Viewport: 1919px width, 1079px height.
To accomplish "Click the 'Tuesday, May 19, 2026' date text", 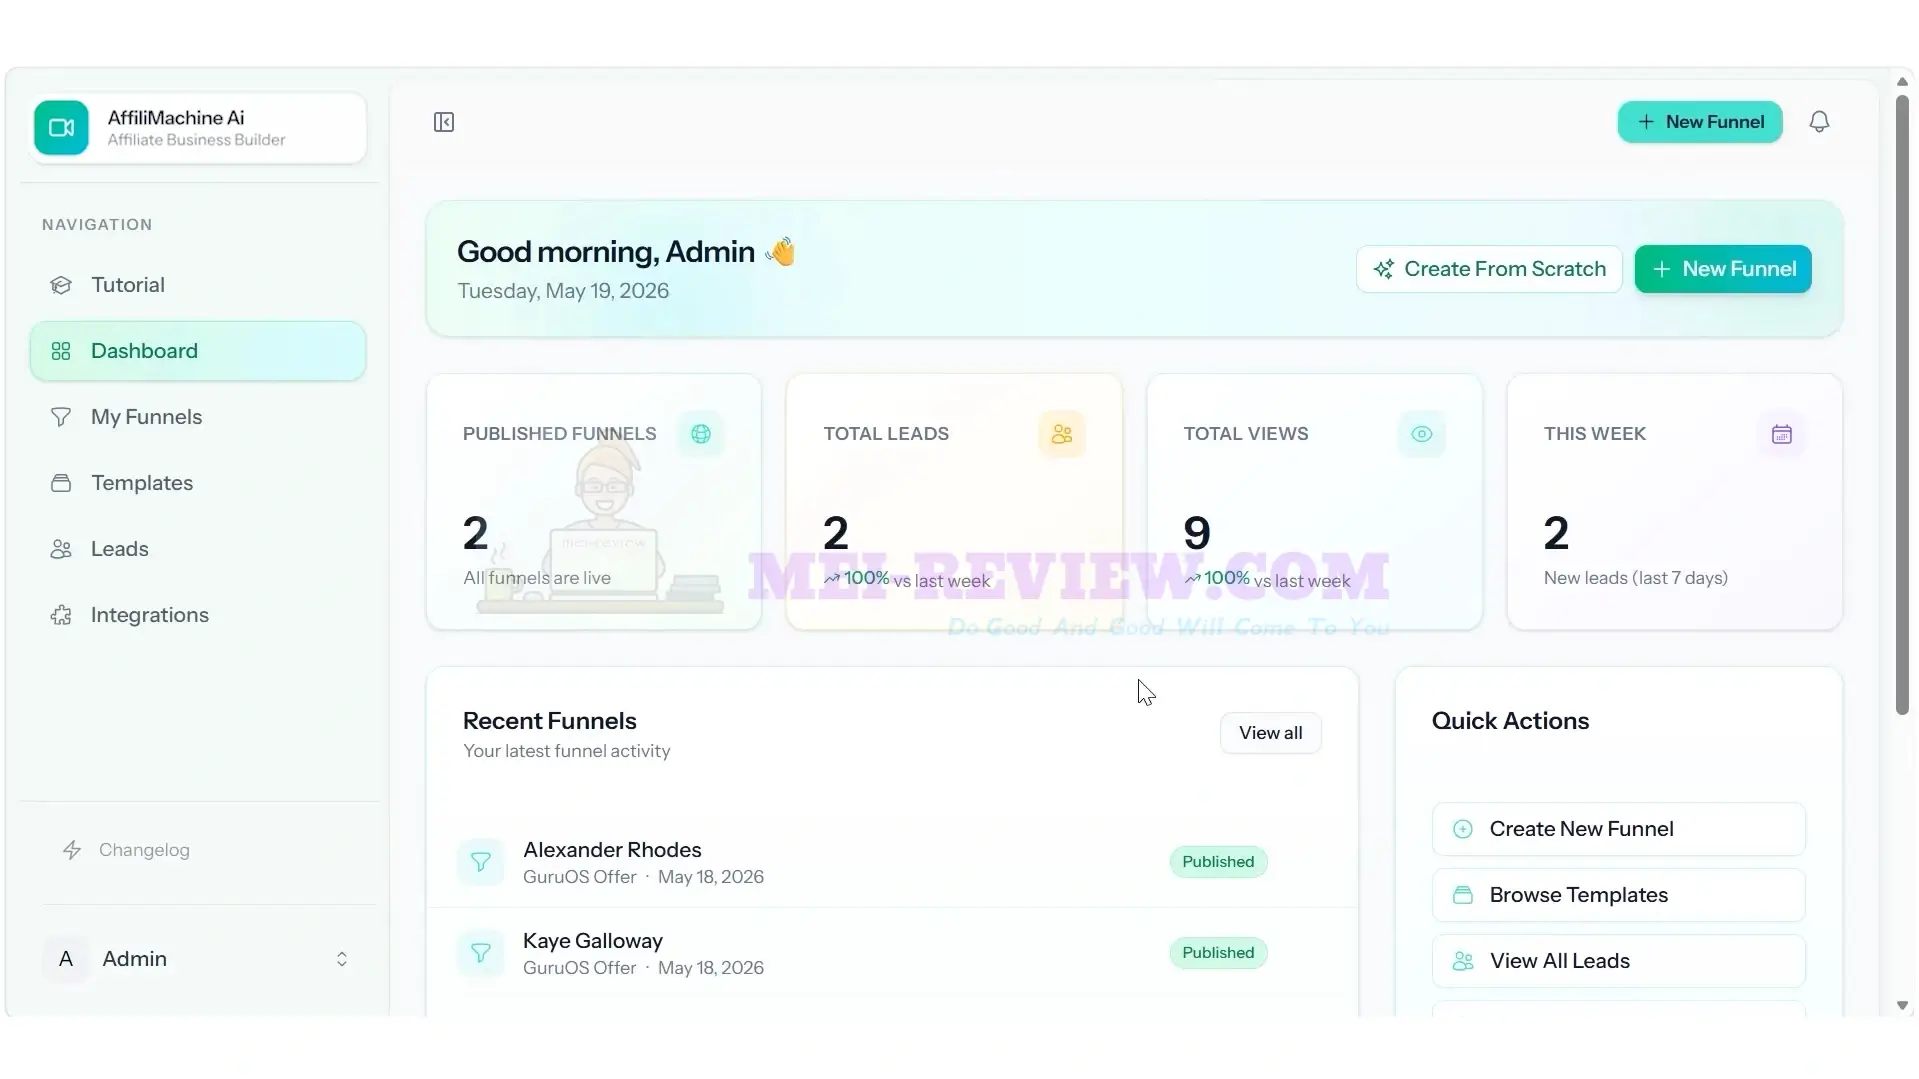I will (x=563, y=291).
